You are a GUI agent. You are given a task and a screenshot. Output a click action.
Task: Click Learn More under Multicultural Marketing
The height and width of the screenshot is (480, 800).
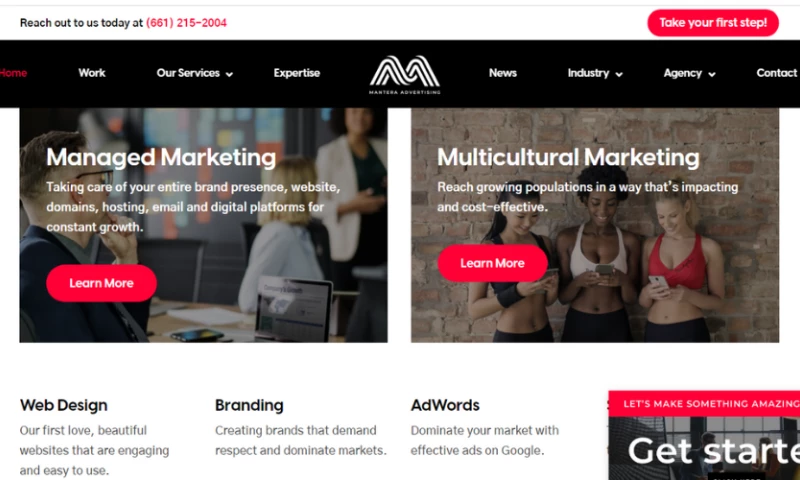(492, 263)
